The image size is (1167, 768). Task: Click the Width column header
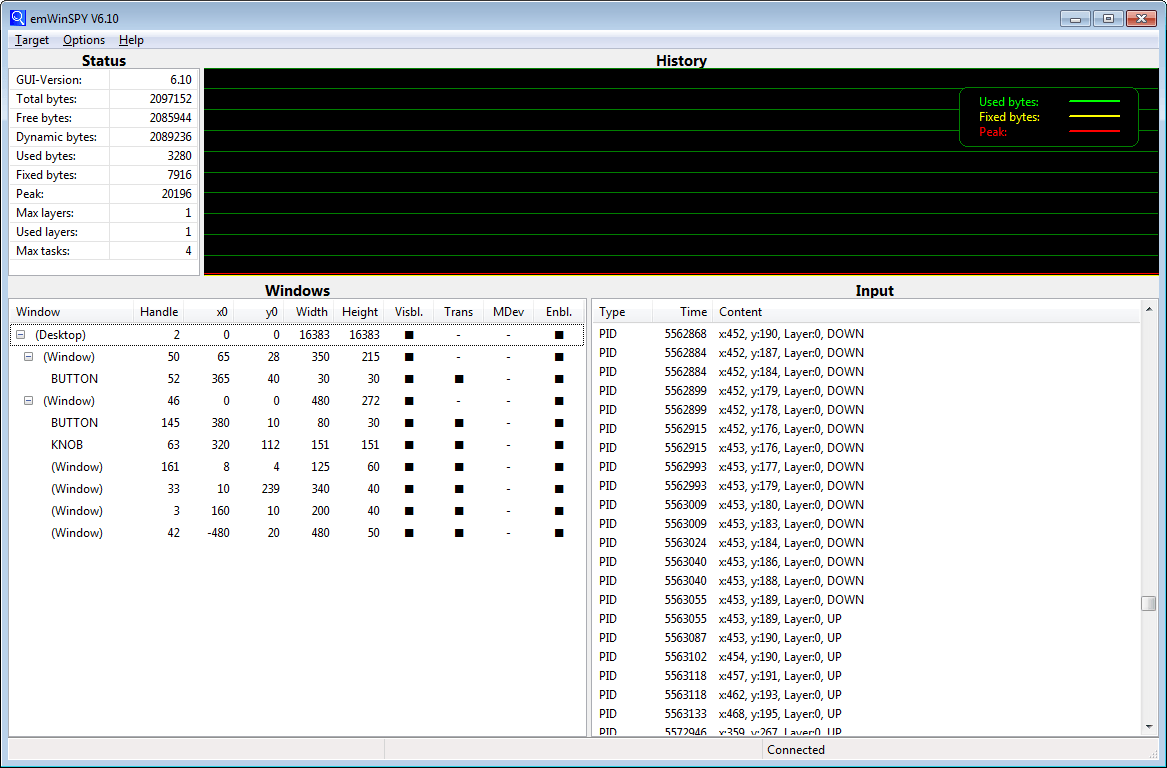coord(311,311)
